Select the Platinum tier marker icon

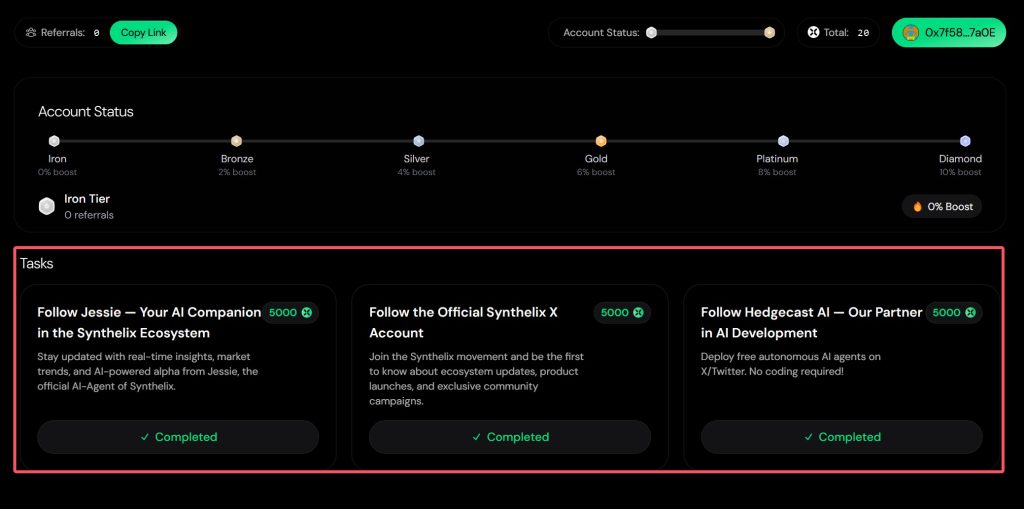tap(783, 141)
